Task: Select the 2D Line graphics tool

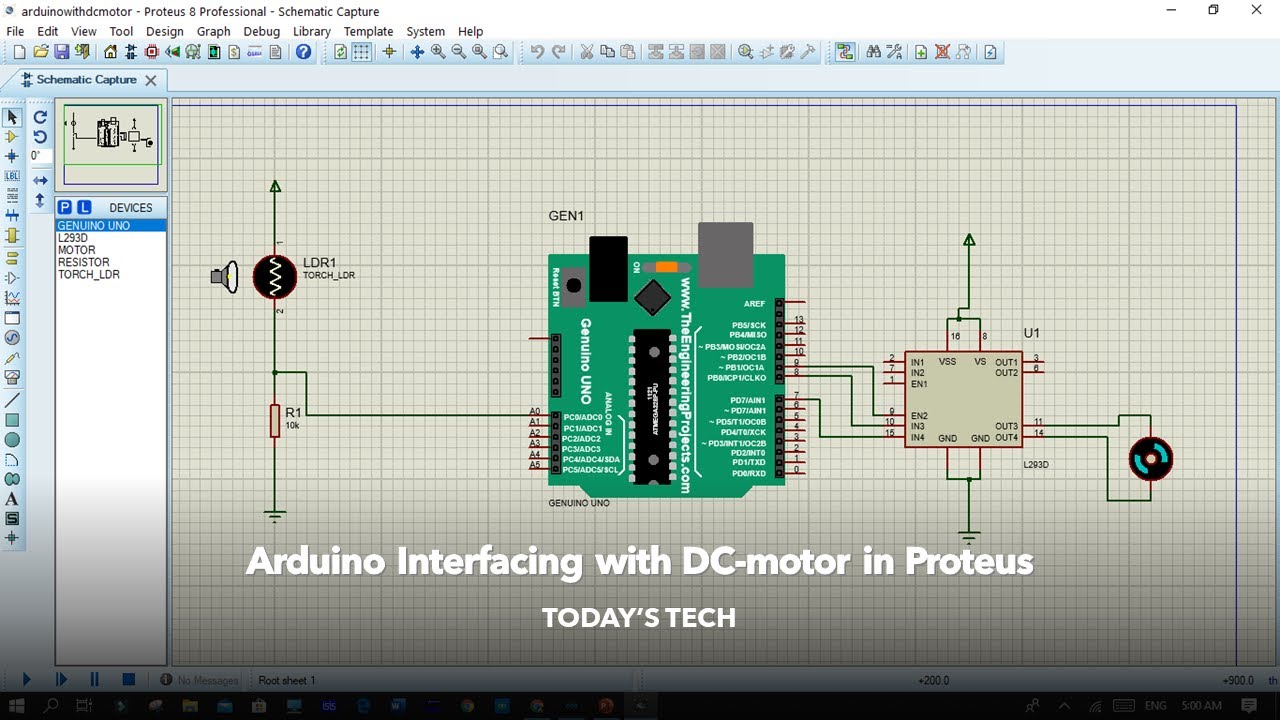Action: pyautogui.click(x=12, y=398)
